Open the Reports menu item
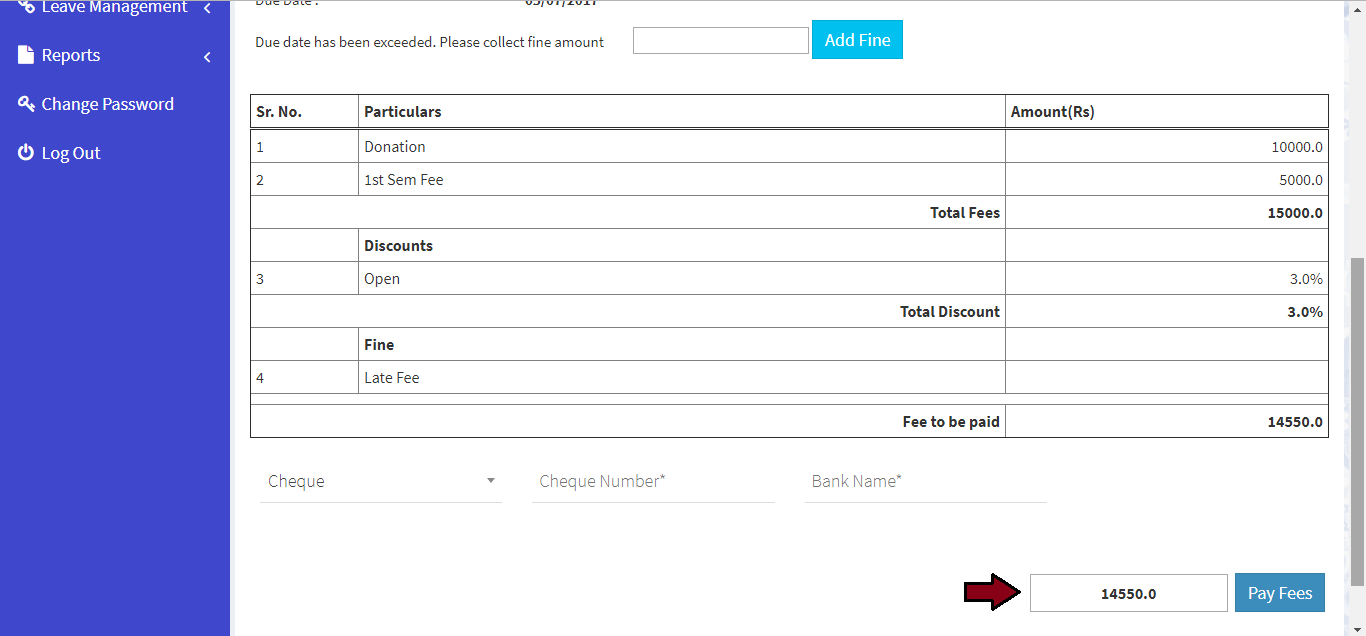 71,55
